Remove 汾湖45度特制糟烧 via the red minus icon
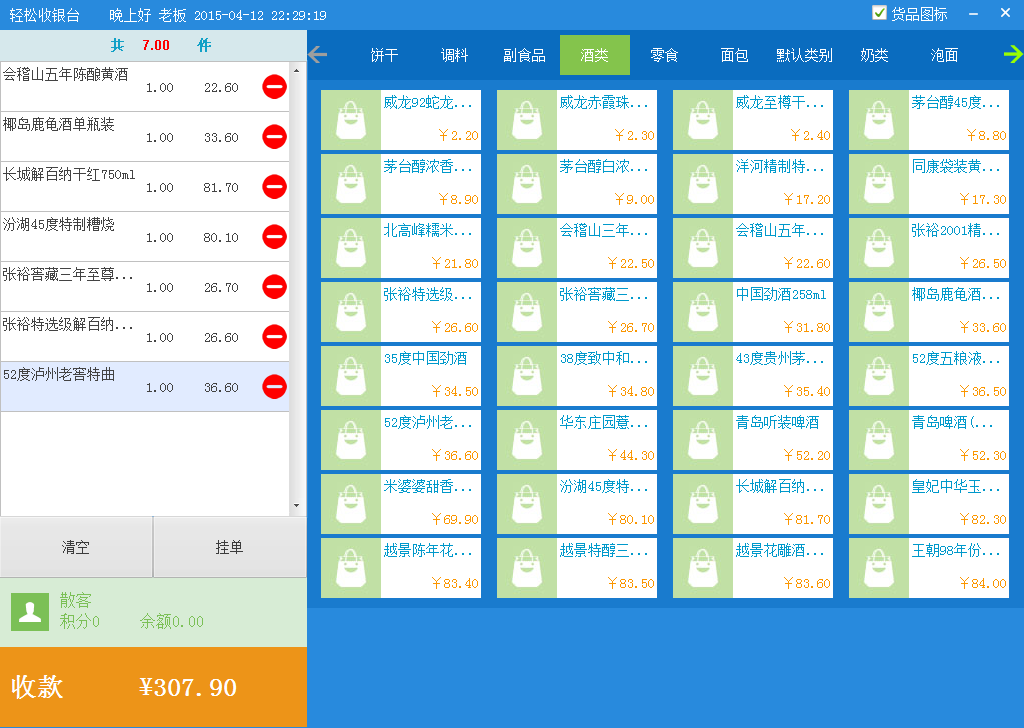1024x728 pixels. pos(274,237)
